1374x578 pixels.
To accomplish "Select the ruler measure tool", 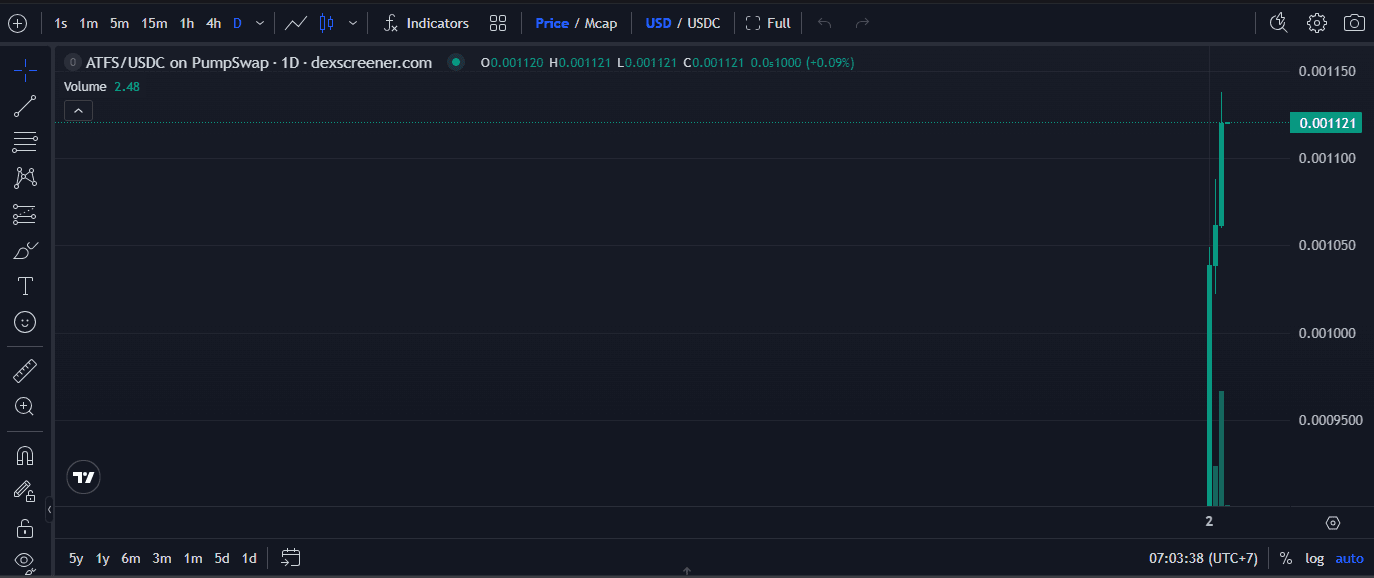I will [x=25, y=371].
